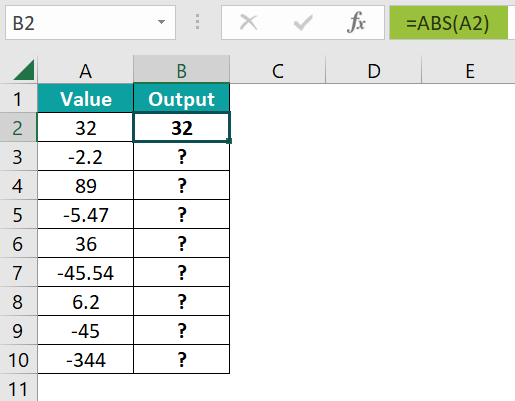Image resolution: width=515 pixels, height=401 pixels.
Task: Select cell with value -344
Action: [x=86, y=360]
